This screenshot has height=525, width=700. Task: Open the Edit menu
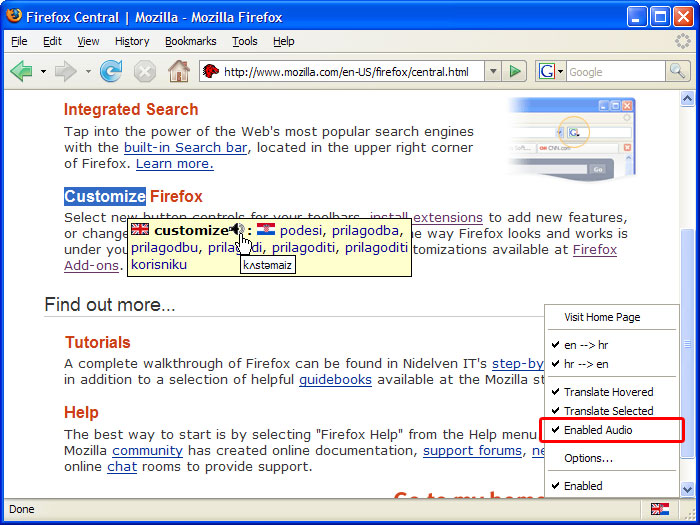click(52, 42)
